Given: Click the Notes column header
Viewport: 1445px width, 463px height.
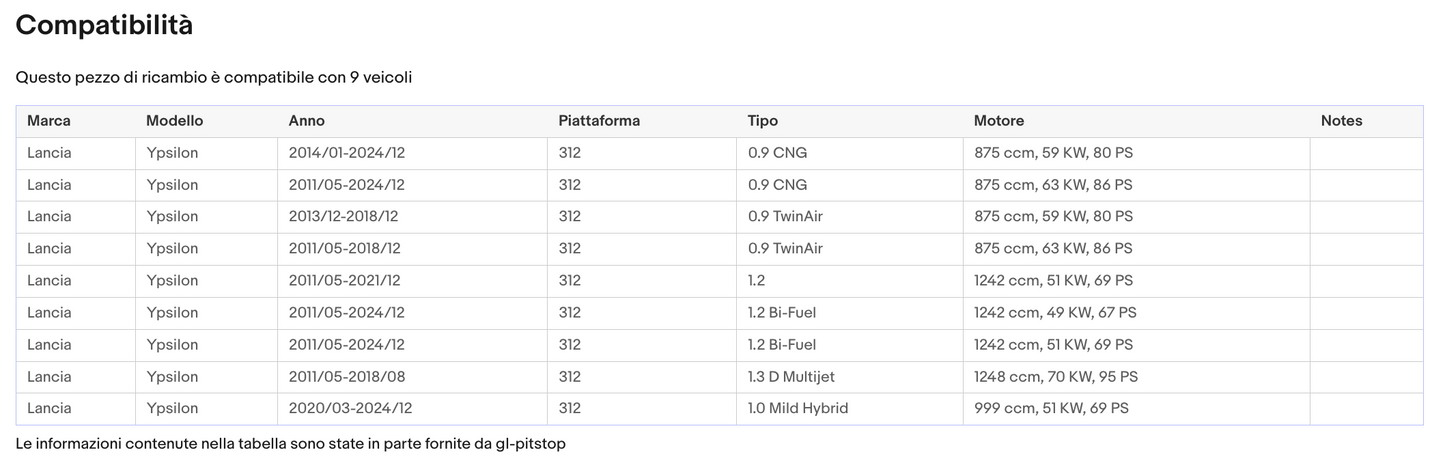Looking at the screenshot, I should click(x=1341, y=121).
